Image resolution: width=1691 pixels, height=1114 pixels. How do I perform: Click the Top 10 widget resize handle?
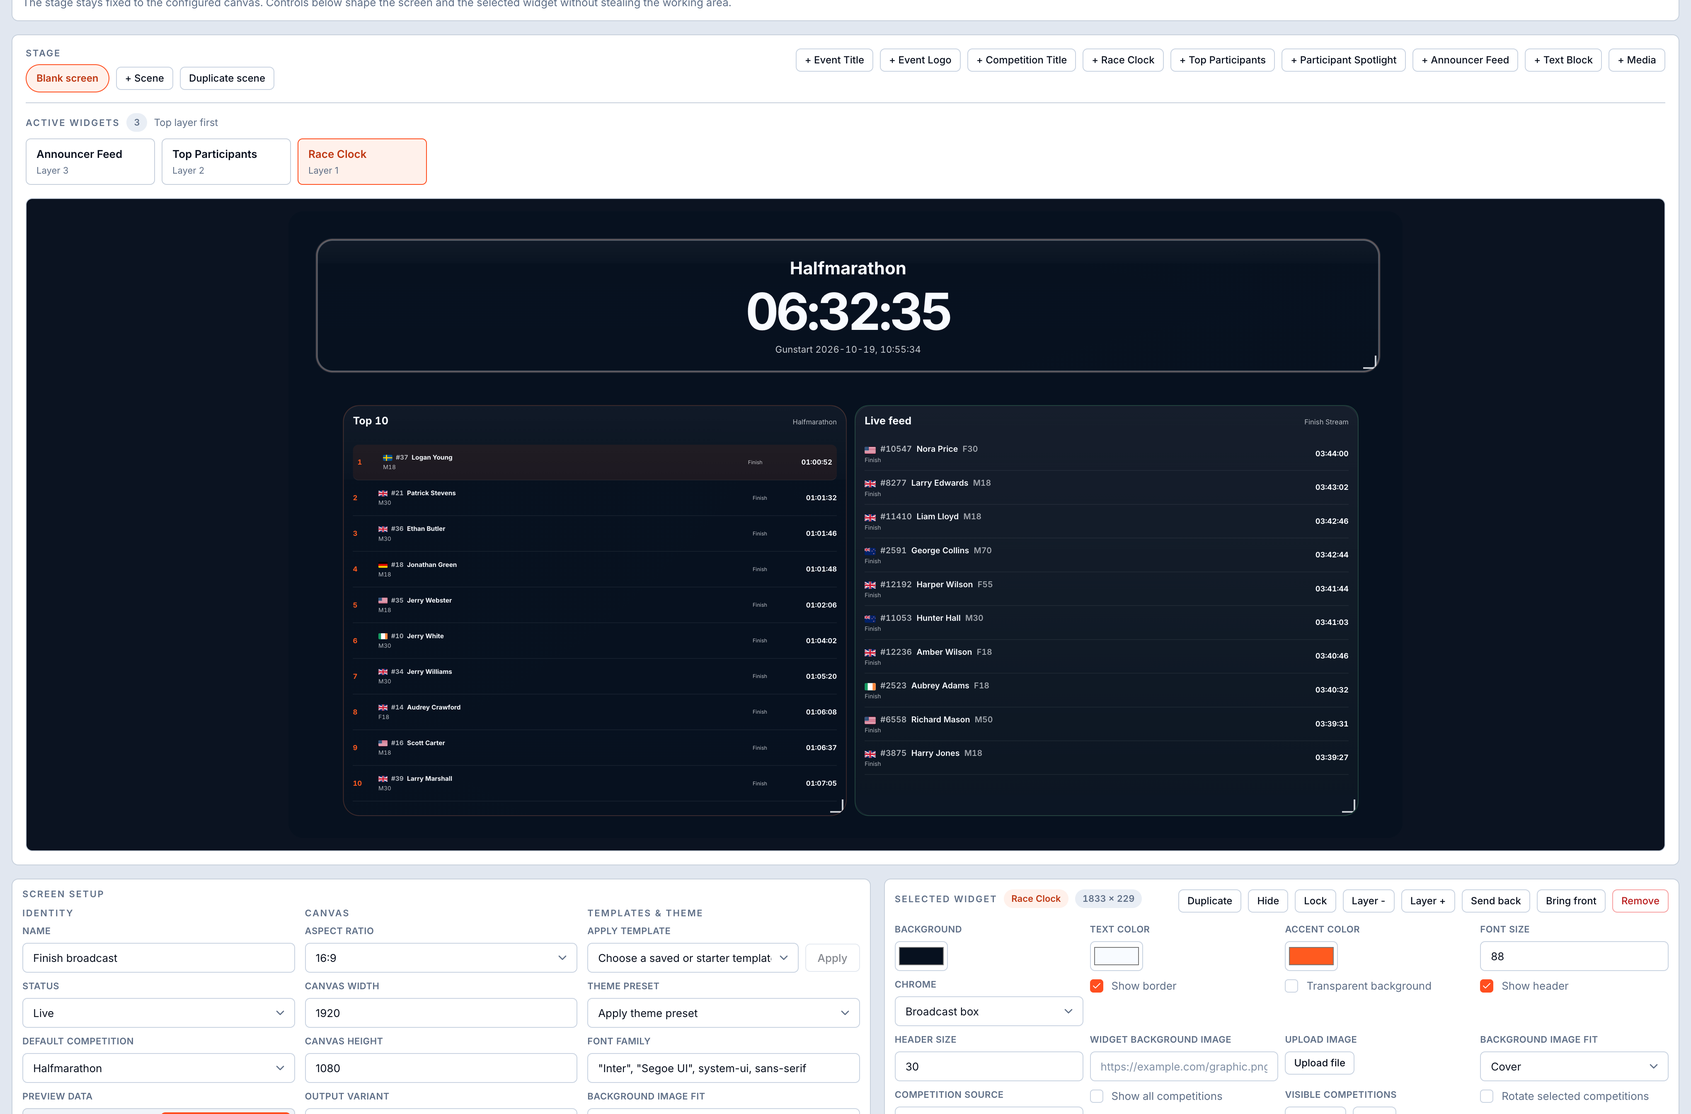[837, 806]
